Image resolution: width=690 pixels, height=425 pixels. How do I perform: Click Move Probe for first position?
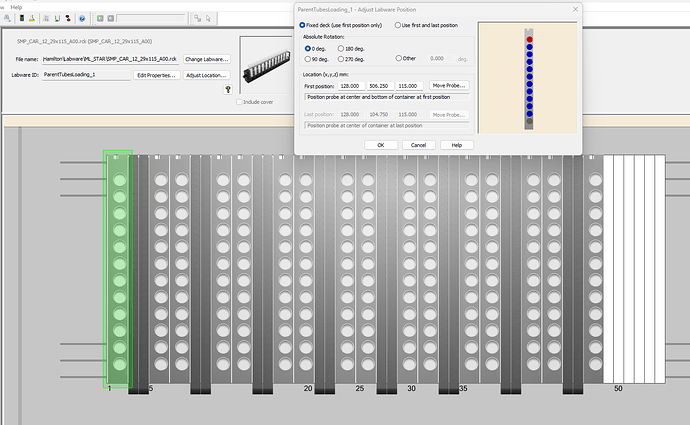pos(449,85)
